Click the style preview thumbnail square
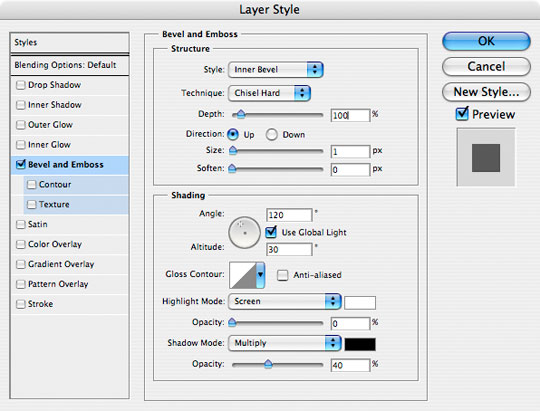 (x=486, y=158)
